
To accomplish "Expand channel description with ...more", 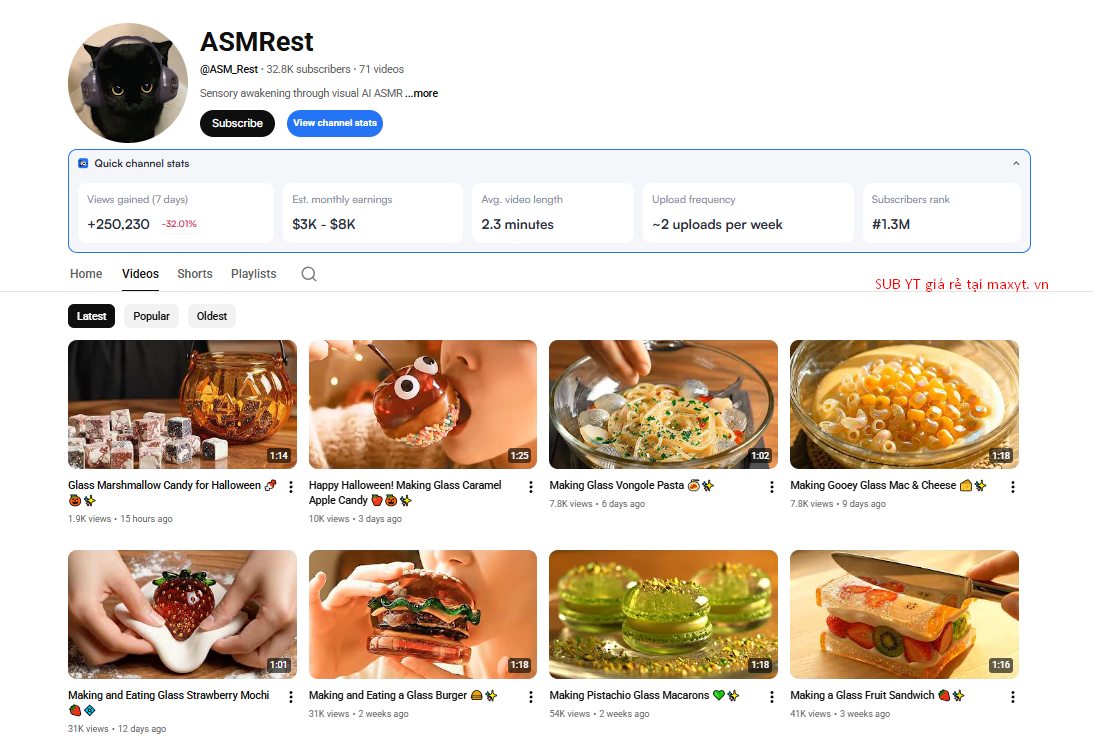I will (422, 93).
